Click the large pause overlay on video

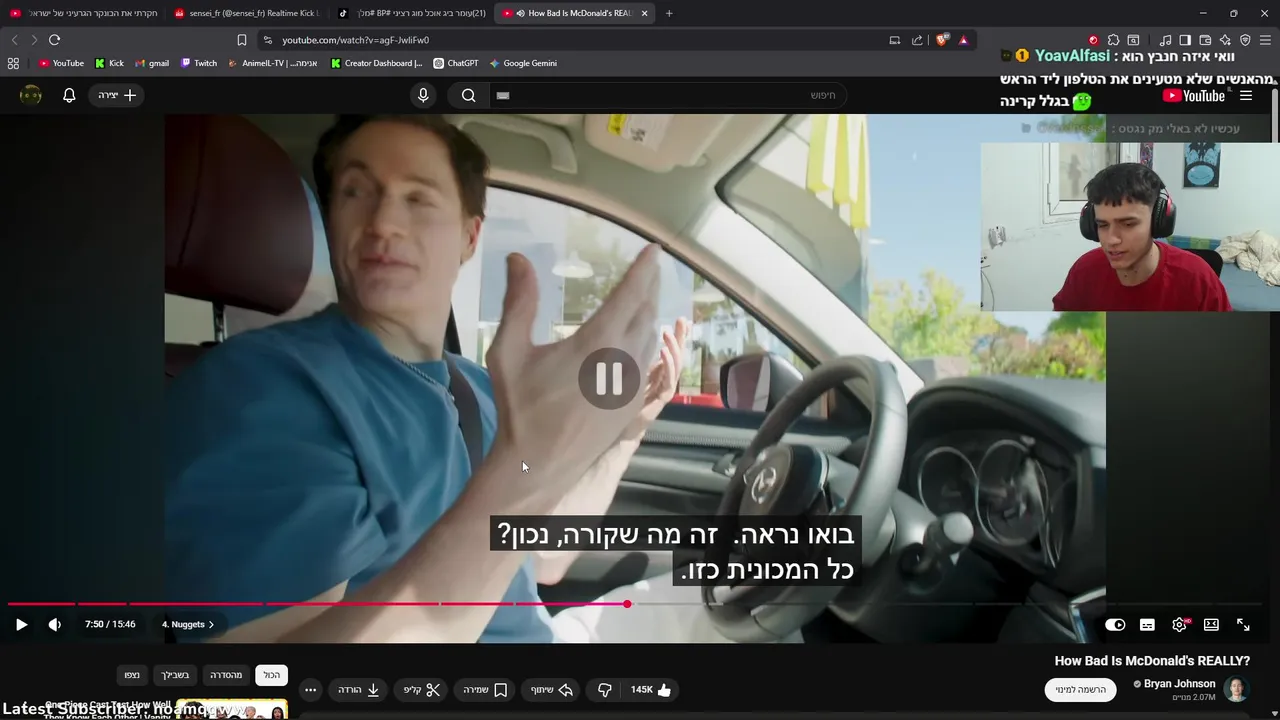coord(609,379)
